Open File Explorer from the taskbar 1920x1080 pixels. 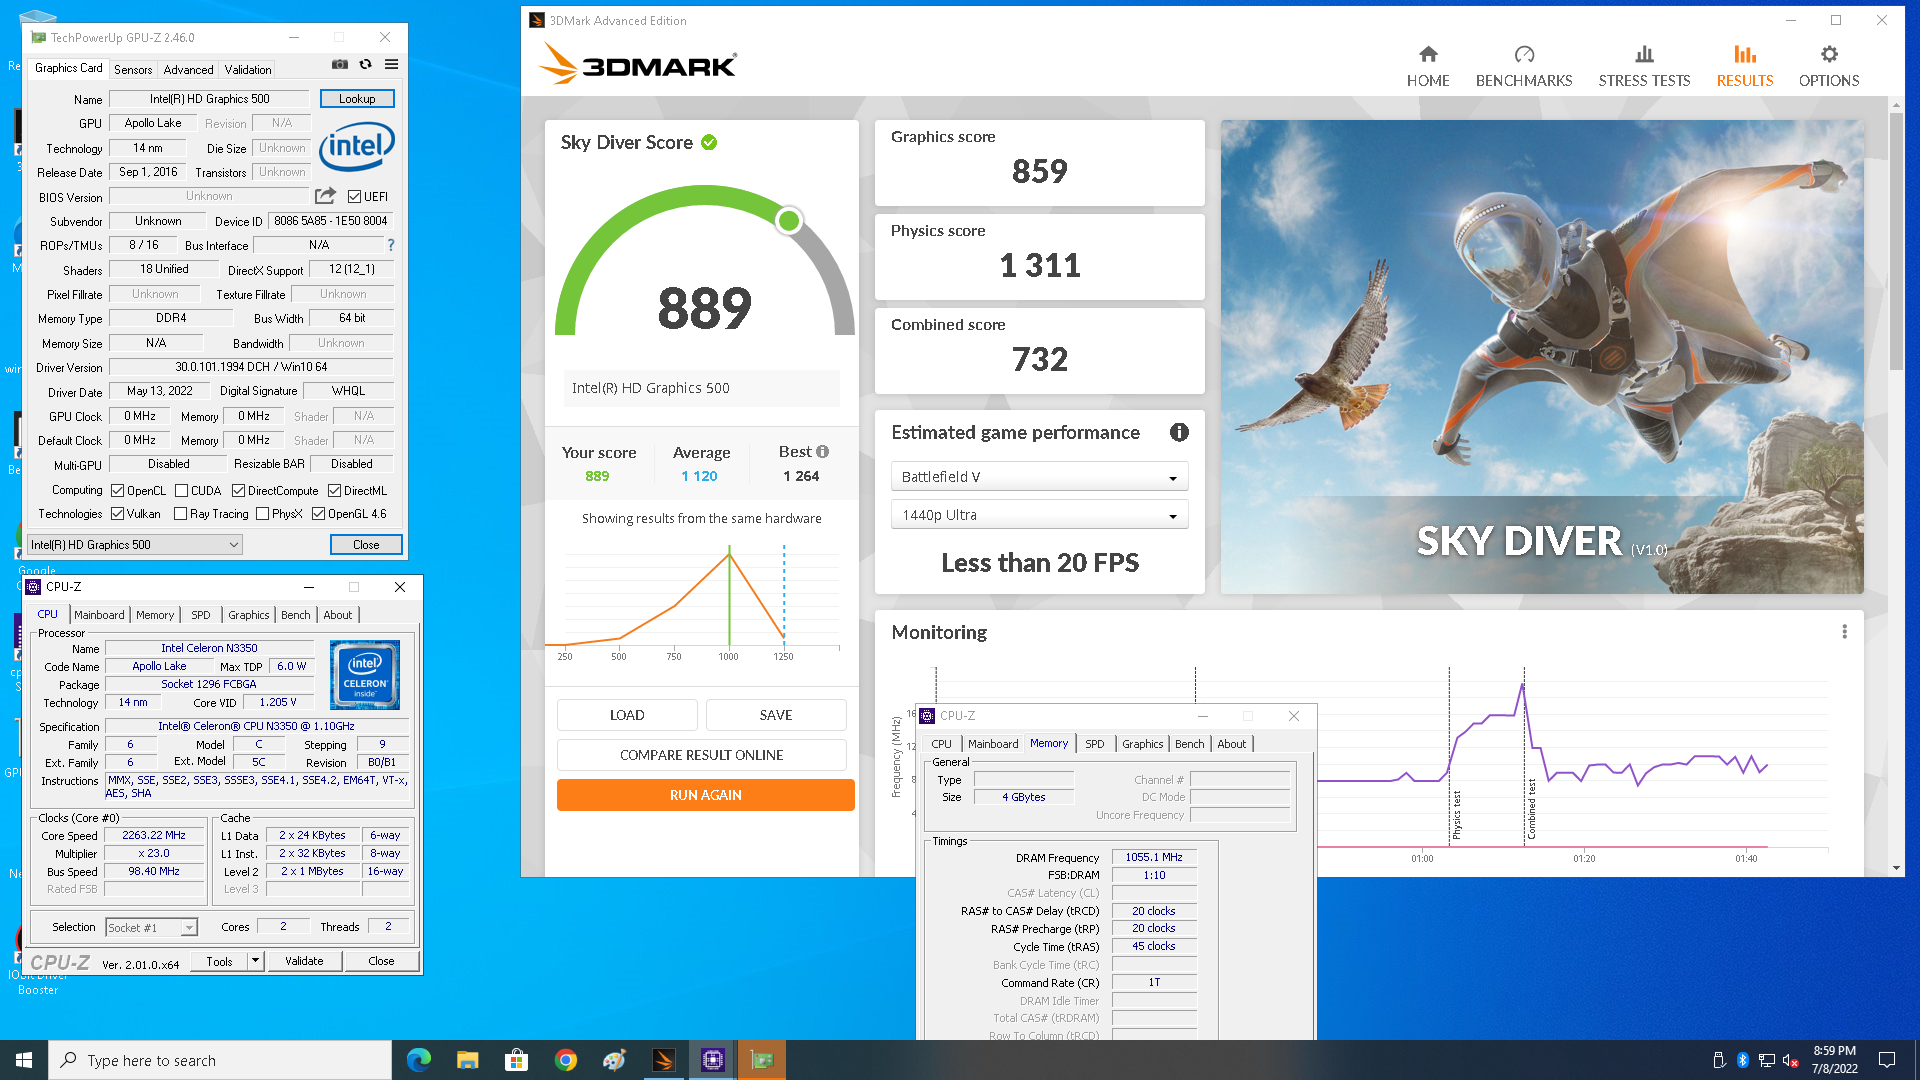pos(467,1060)
